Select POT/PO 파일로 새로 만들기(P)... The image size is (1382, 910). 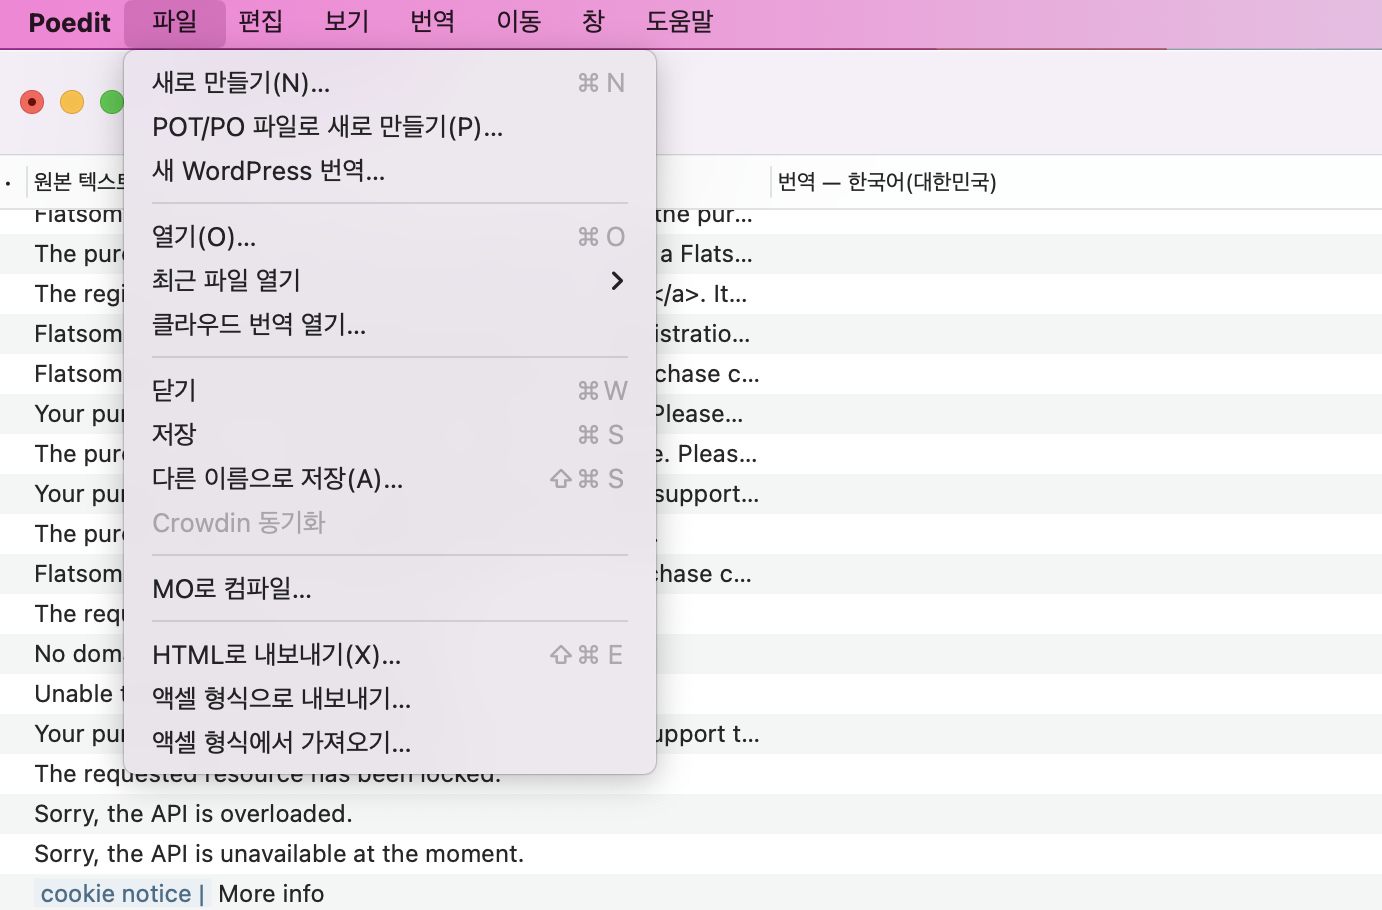327,127
